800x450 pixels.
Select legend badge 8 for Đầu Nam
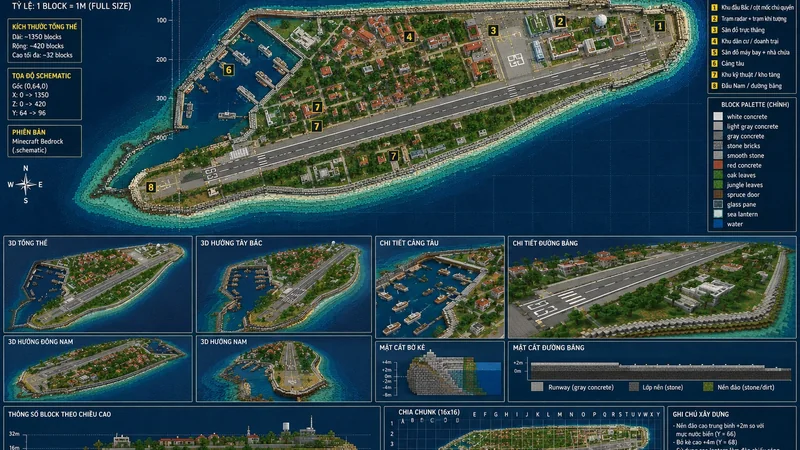coord(714,86)
